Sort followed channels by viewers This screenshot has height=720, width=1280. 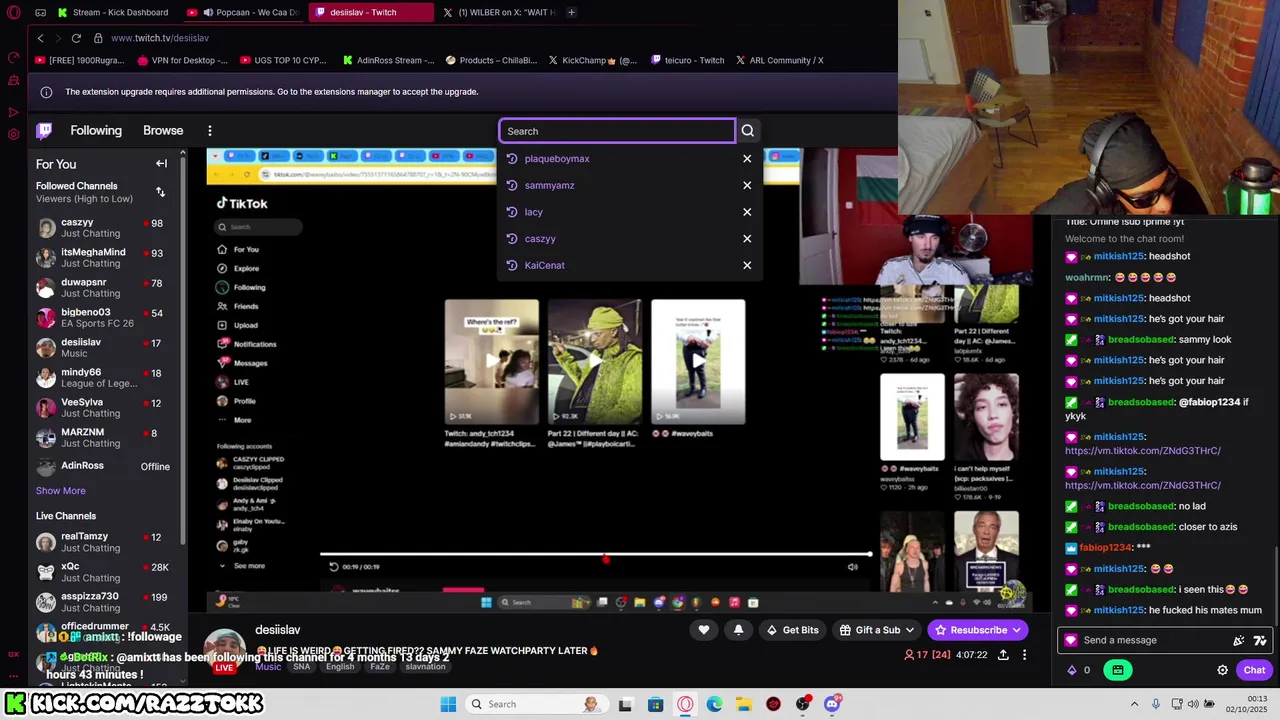(160, 192)
